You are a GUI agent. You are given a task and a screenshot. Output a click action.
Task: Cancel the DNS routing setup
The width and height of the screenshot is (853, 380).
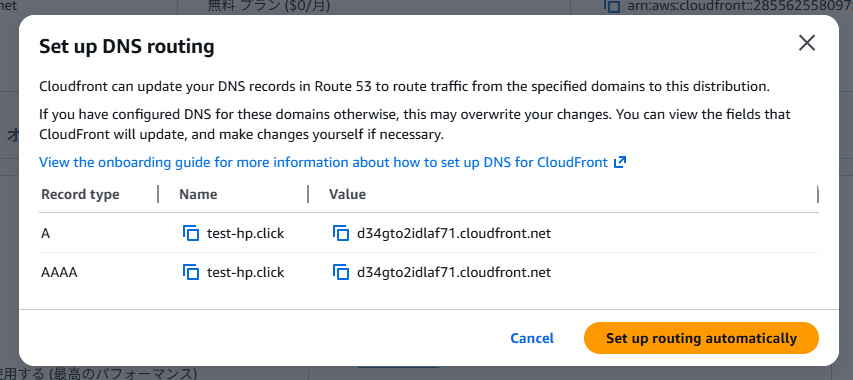point(531,338)
